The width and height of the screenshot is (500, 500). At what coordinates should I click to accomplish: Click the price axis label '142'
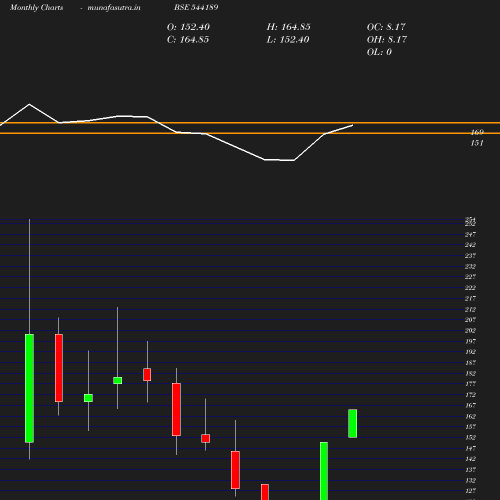click(x=470, y=459)
